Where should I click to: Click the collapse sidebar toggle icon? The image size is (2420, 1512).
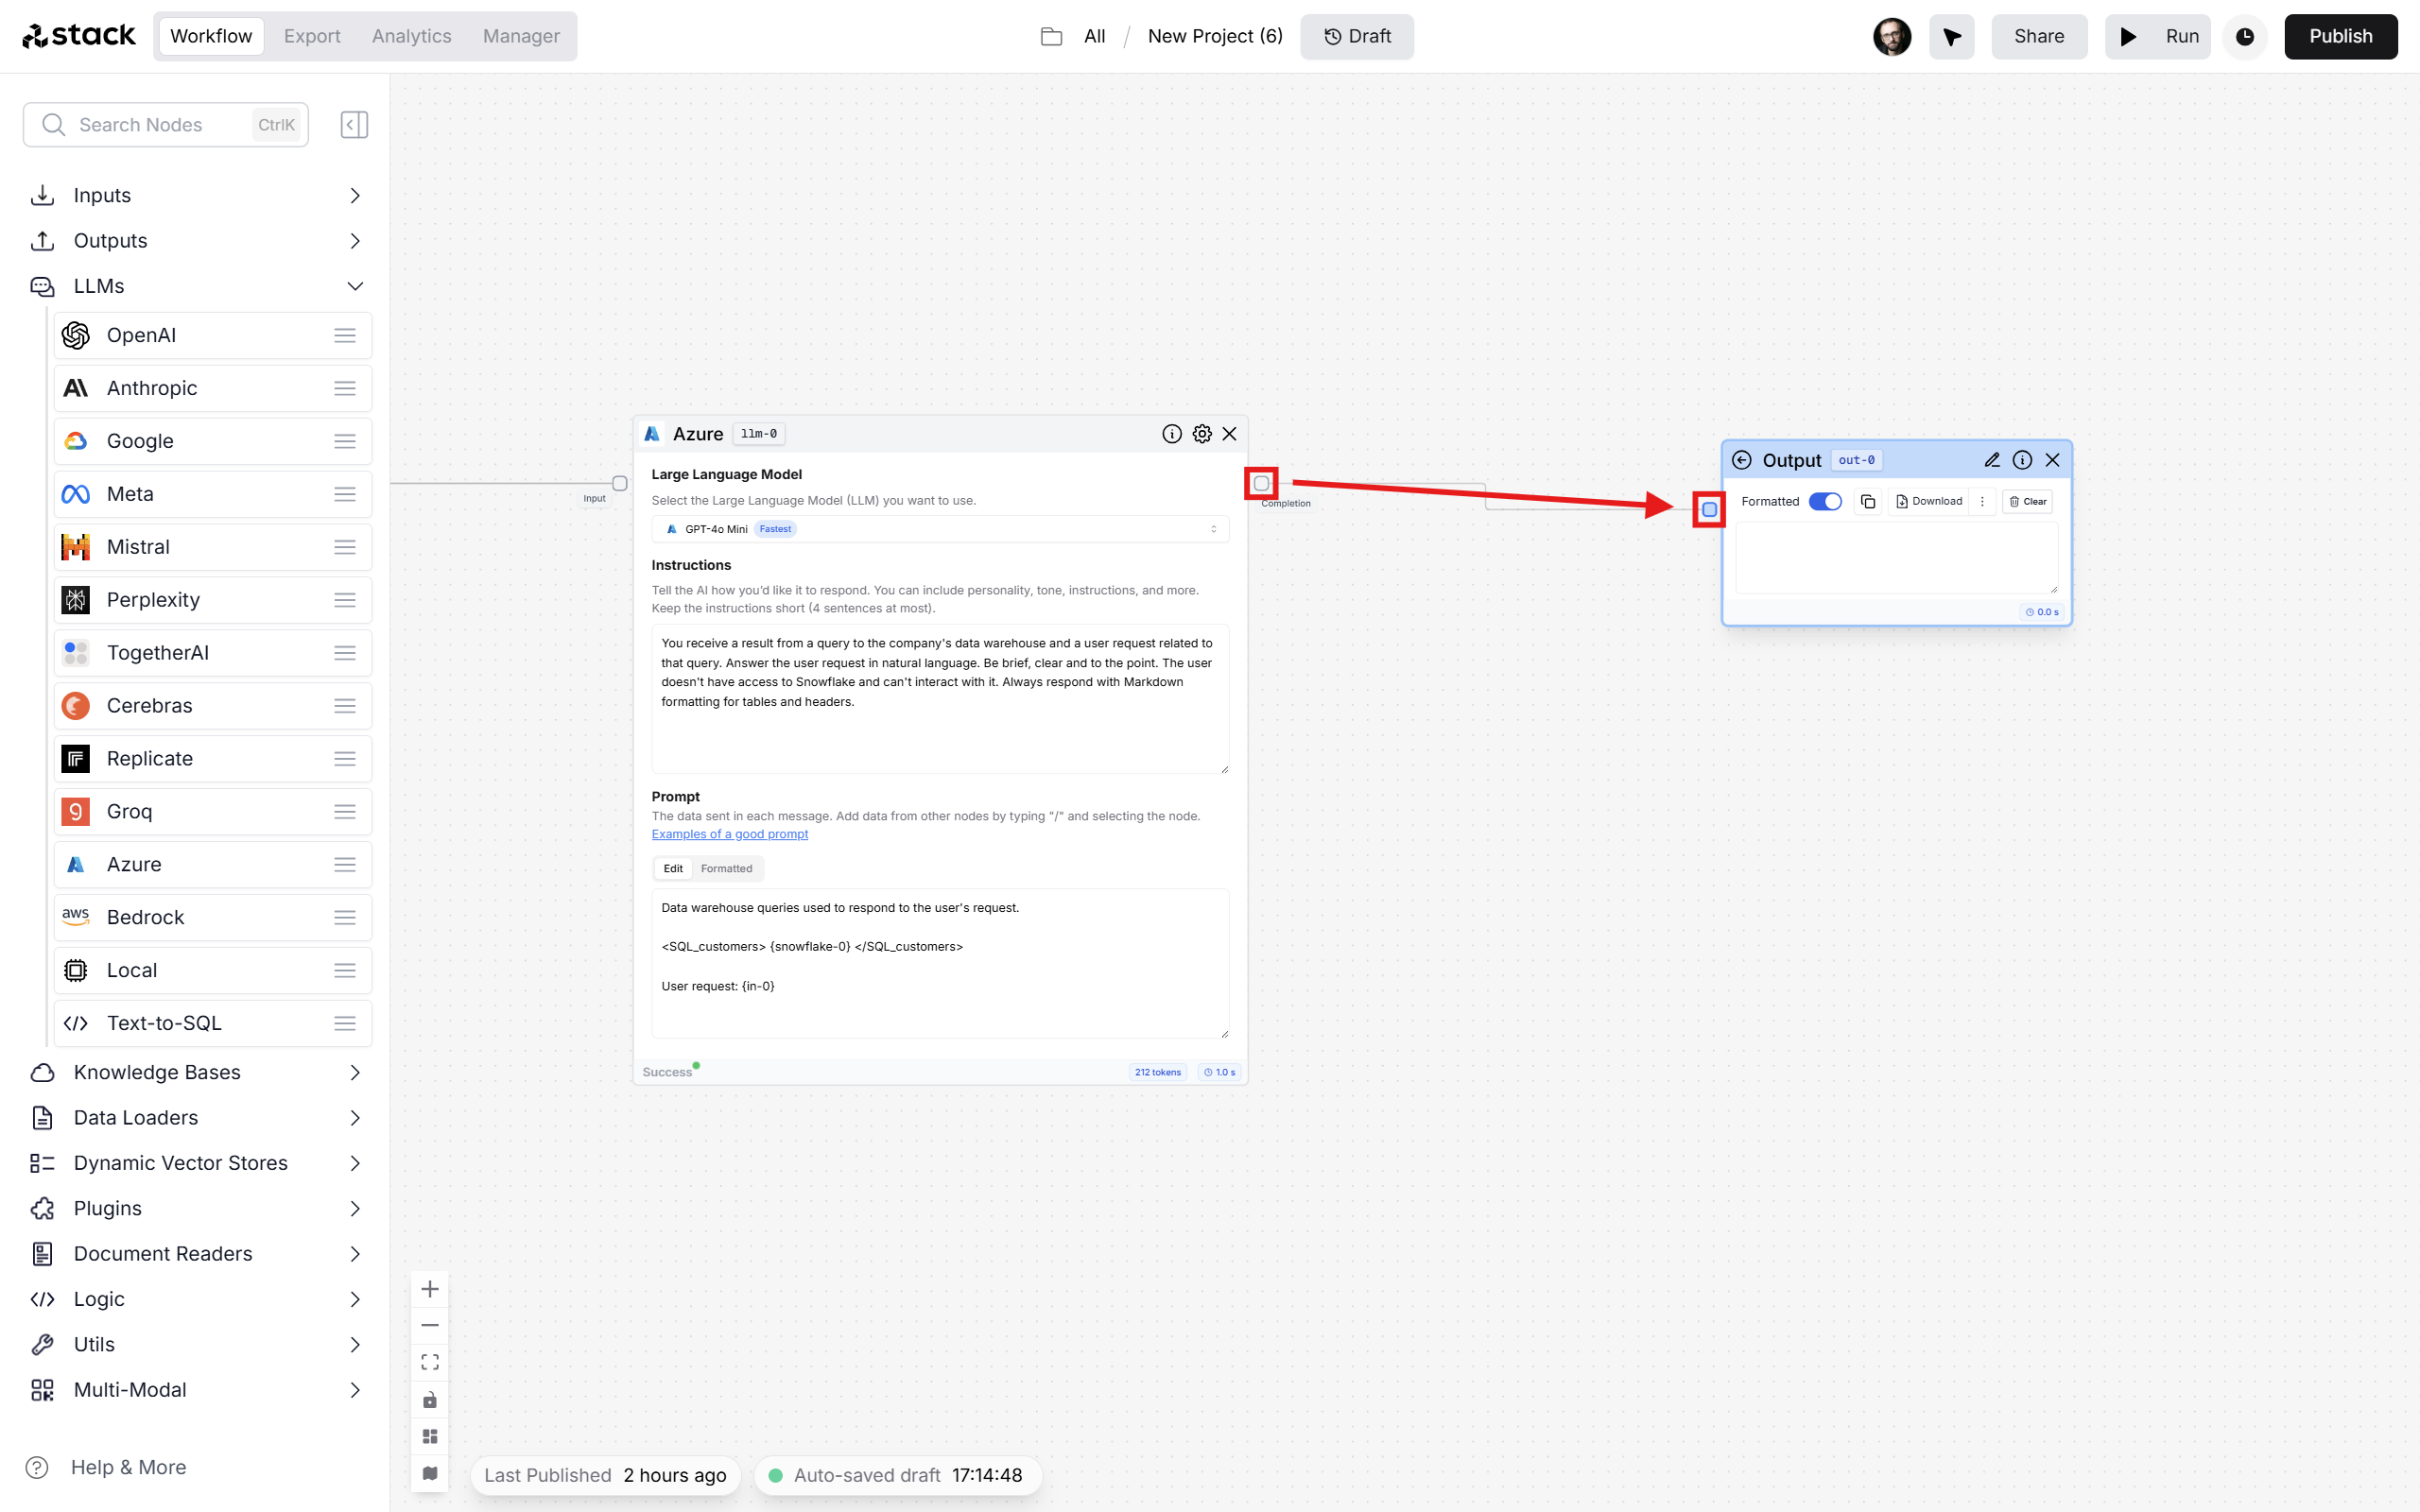pyautogui.click(x=354, y=124)
